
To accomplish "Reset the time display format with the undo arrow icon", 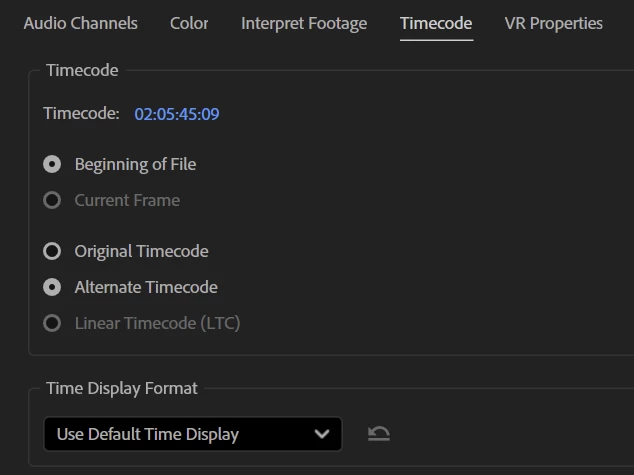I will [x=379, y=433].
